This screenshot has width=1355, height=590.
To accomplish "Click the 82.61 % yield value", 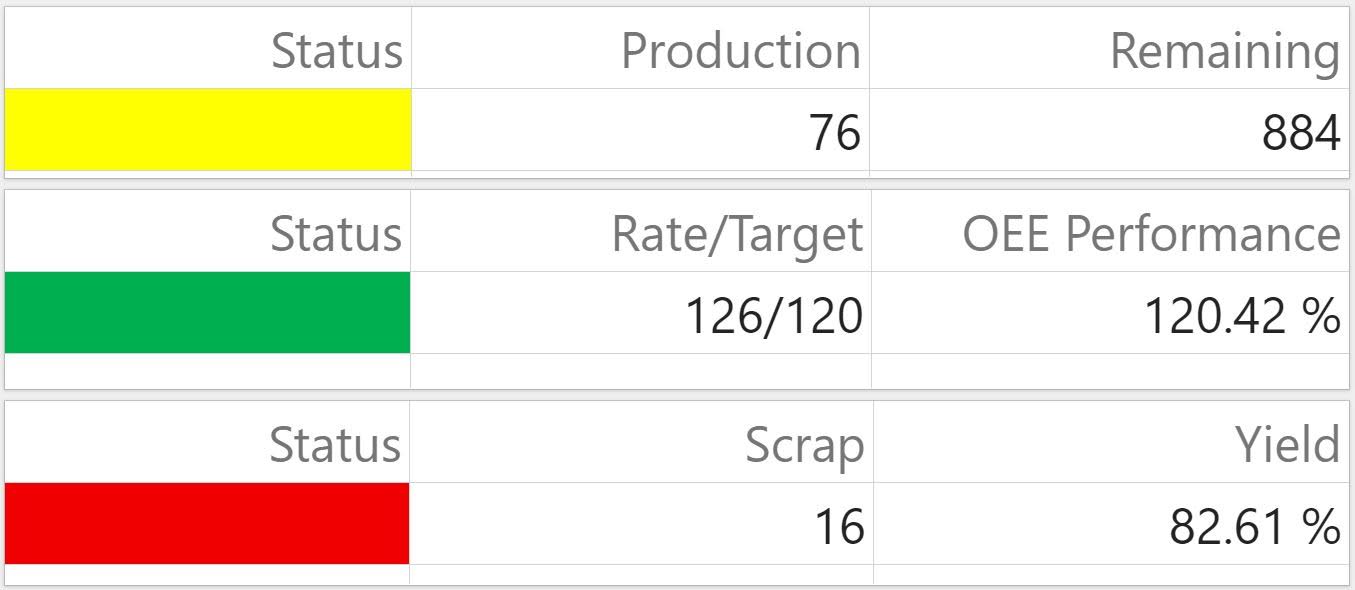I will click(1254, 526).
